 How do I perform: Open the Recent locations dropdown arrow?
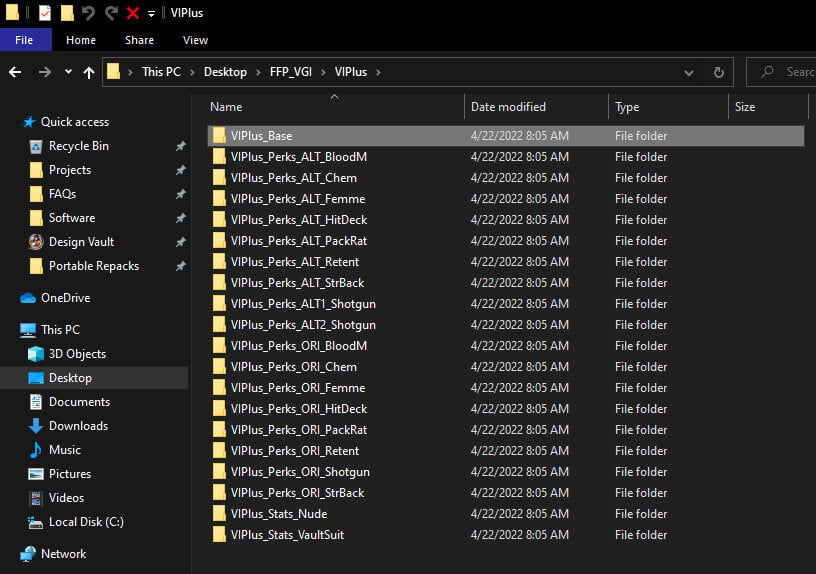[x=68, y=72]
